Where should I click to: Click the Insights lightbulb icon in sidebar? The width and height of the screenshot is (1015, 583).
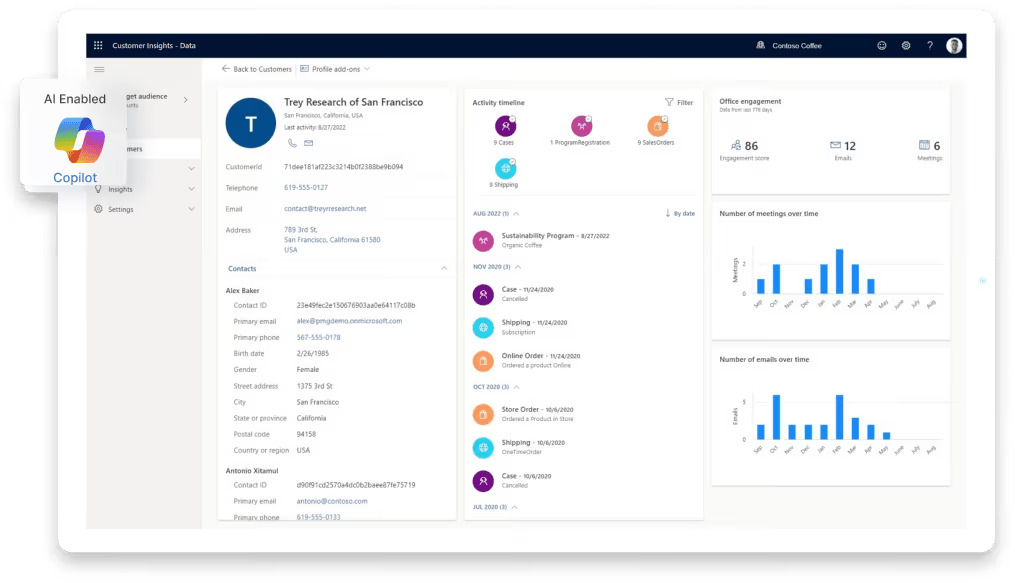coord(98,189)
